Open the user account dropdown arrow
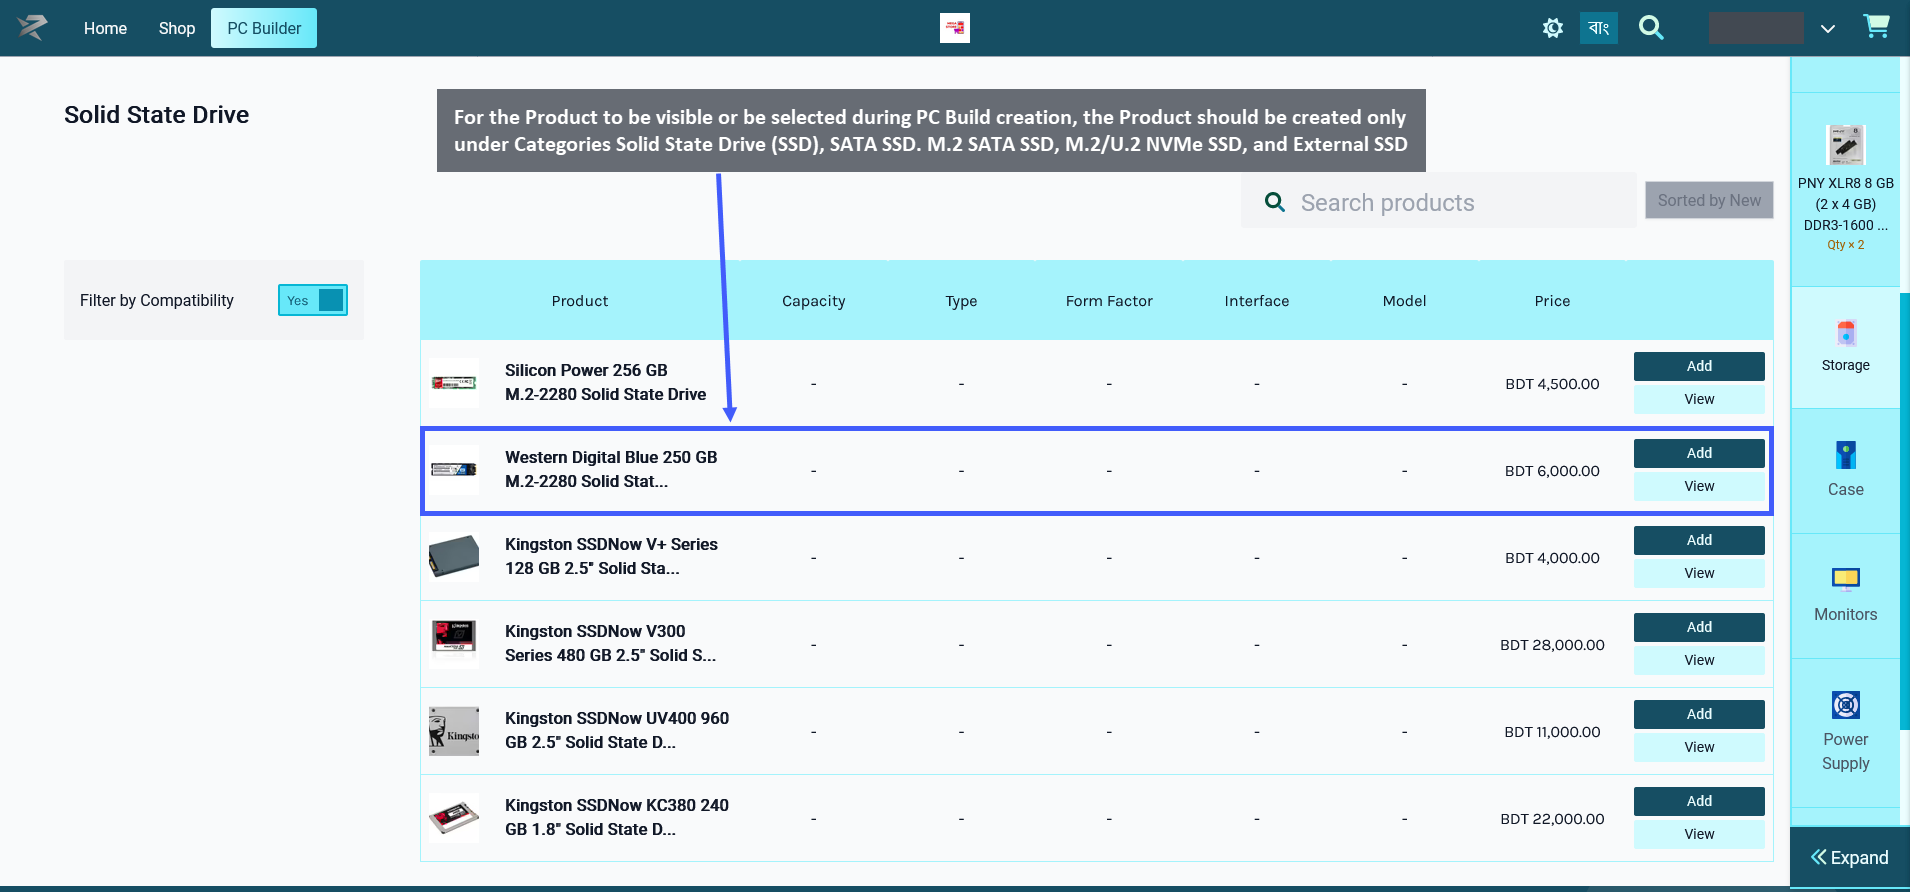This screenshot has width=1910, height=892. tap(1828, 29)
